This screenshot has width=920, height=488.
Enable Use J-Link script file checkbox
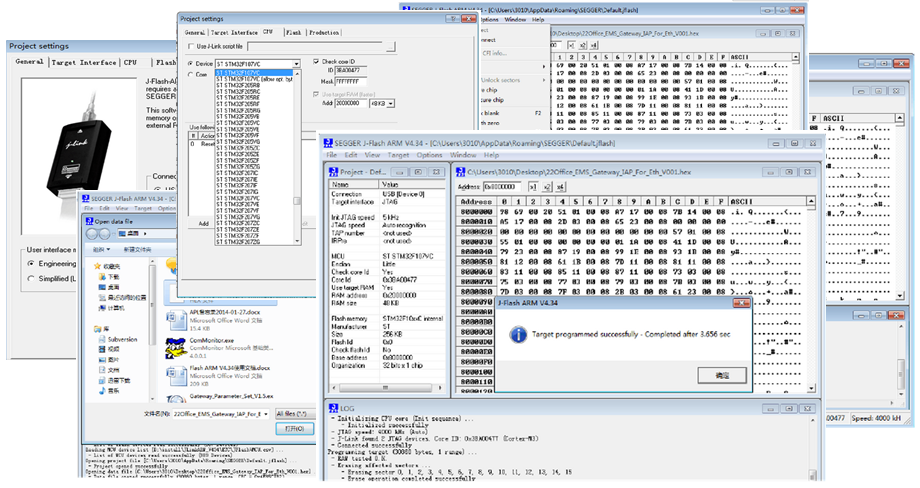[191, 46]
